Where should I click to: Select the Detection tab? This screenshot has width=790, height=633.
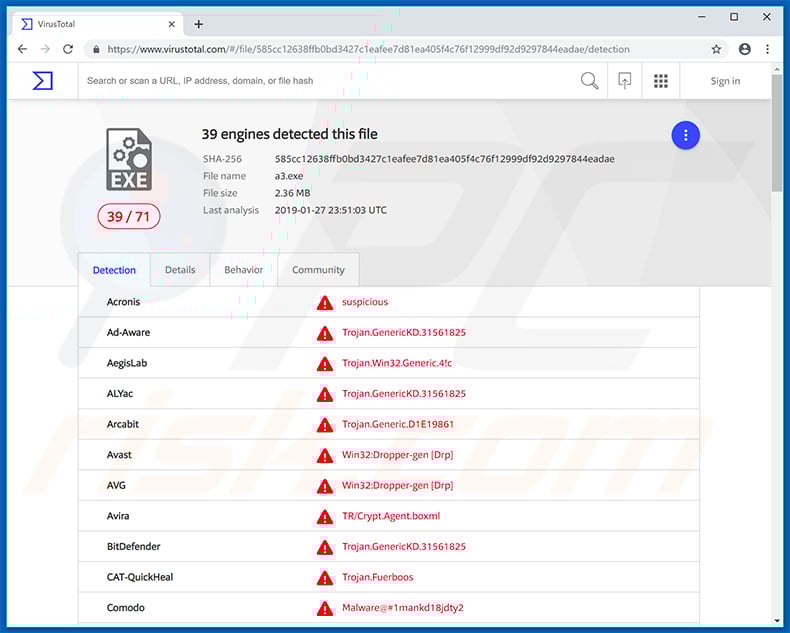coord(114,270)
